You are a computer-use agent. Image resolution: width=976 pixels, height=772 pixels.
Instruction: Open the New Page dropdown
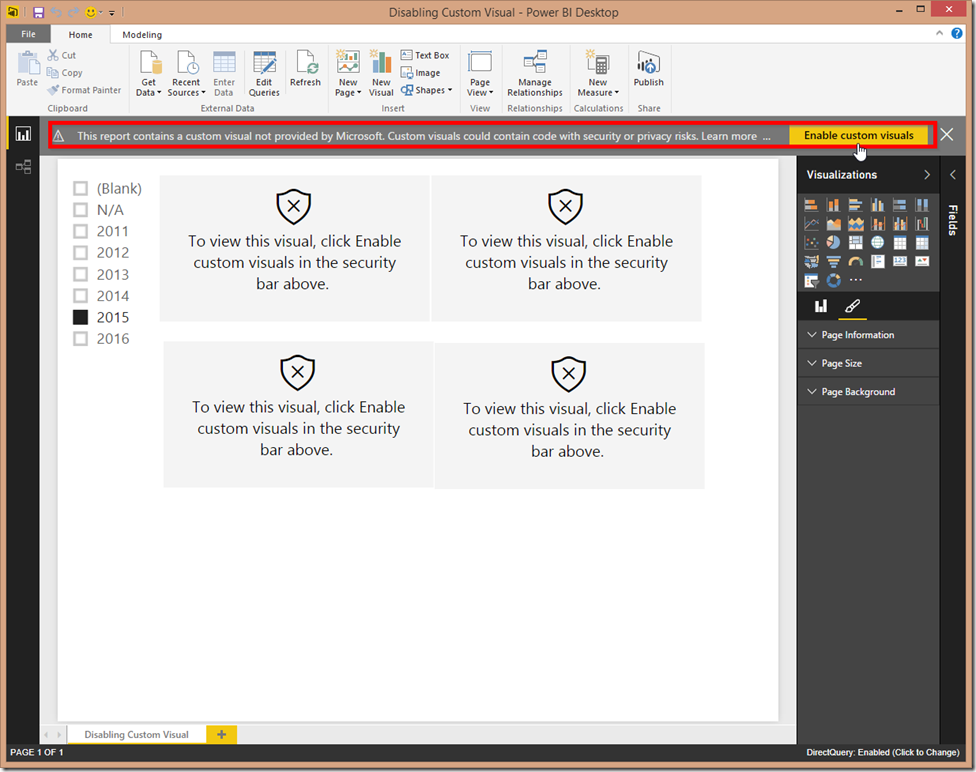coord(348,74)
